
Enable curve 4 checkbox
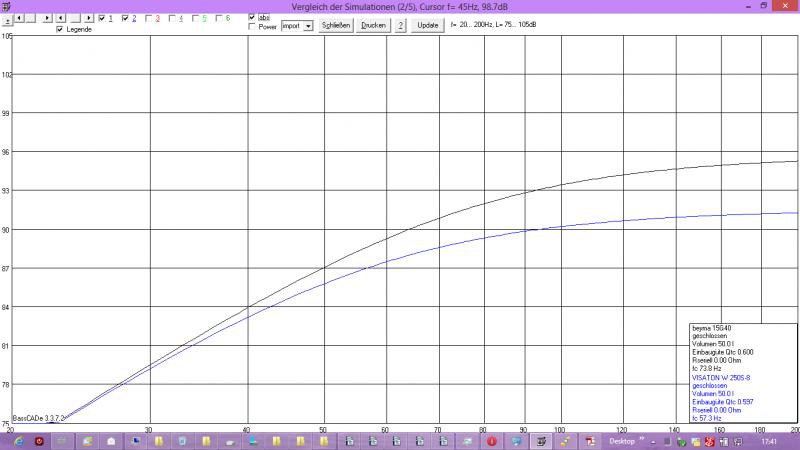(172, 18)
